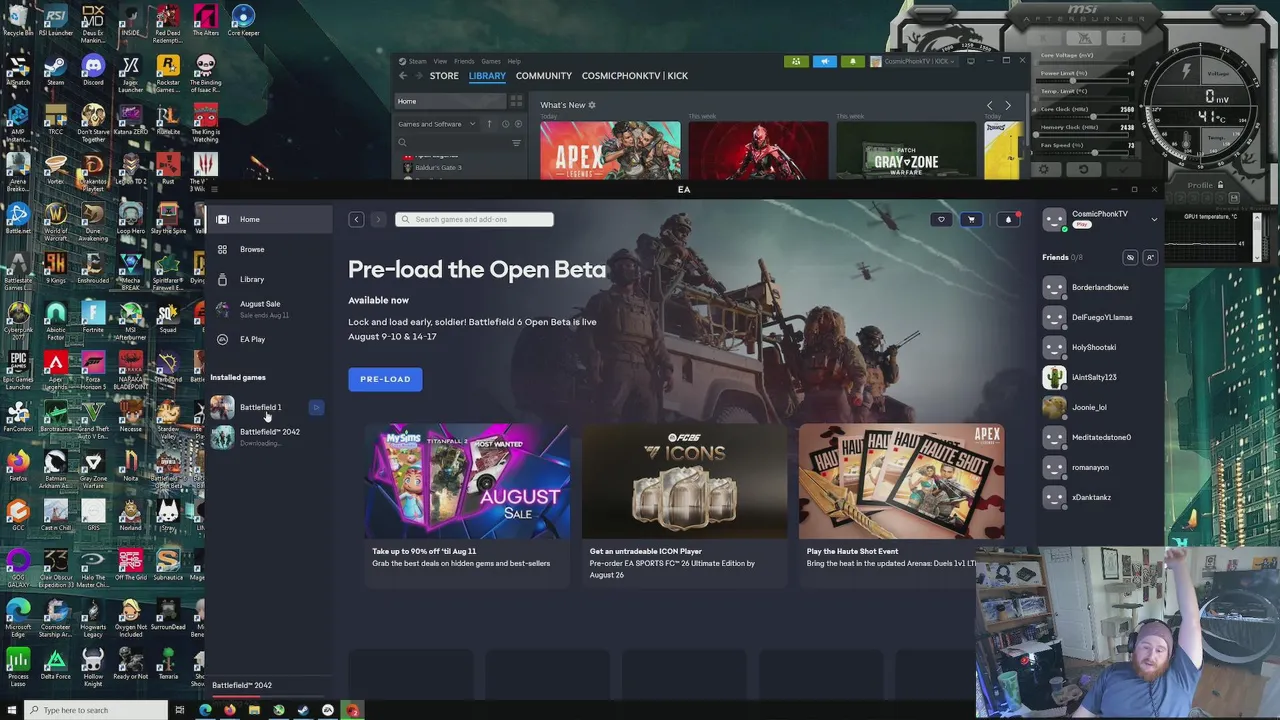
Task: Switch to the COMMUNITY tab in Steam
Action: [544, 76]
